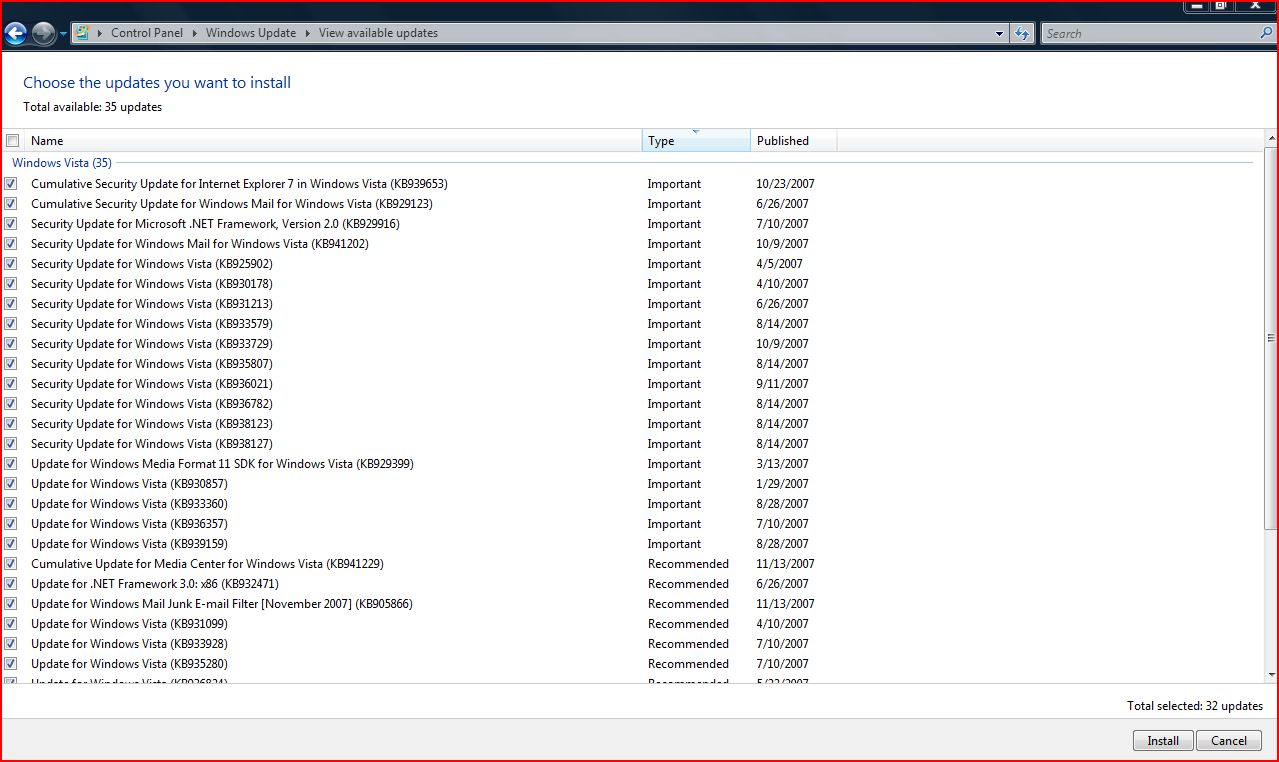The image size is (1279, 762).
Task: Click the scrollbar down arrow of update list
Action: 1272,675
